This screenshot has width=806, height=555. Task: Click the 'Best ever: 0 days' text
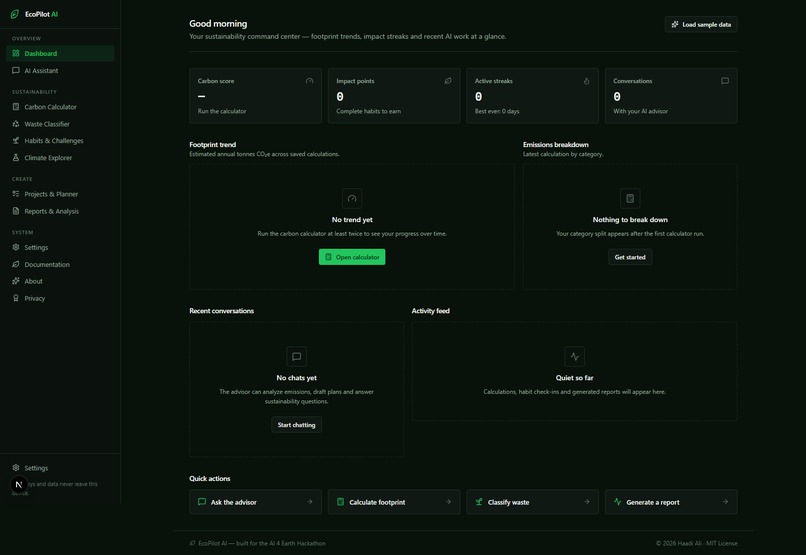(497, 112)
